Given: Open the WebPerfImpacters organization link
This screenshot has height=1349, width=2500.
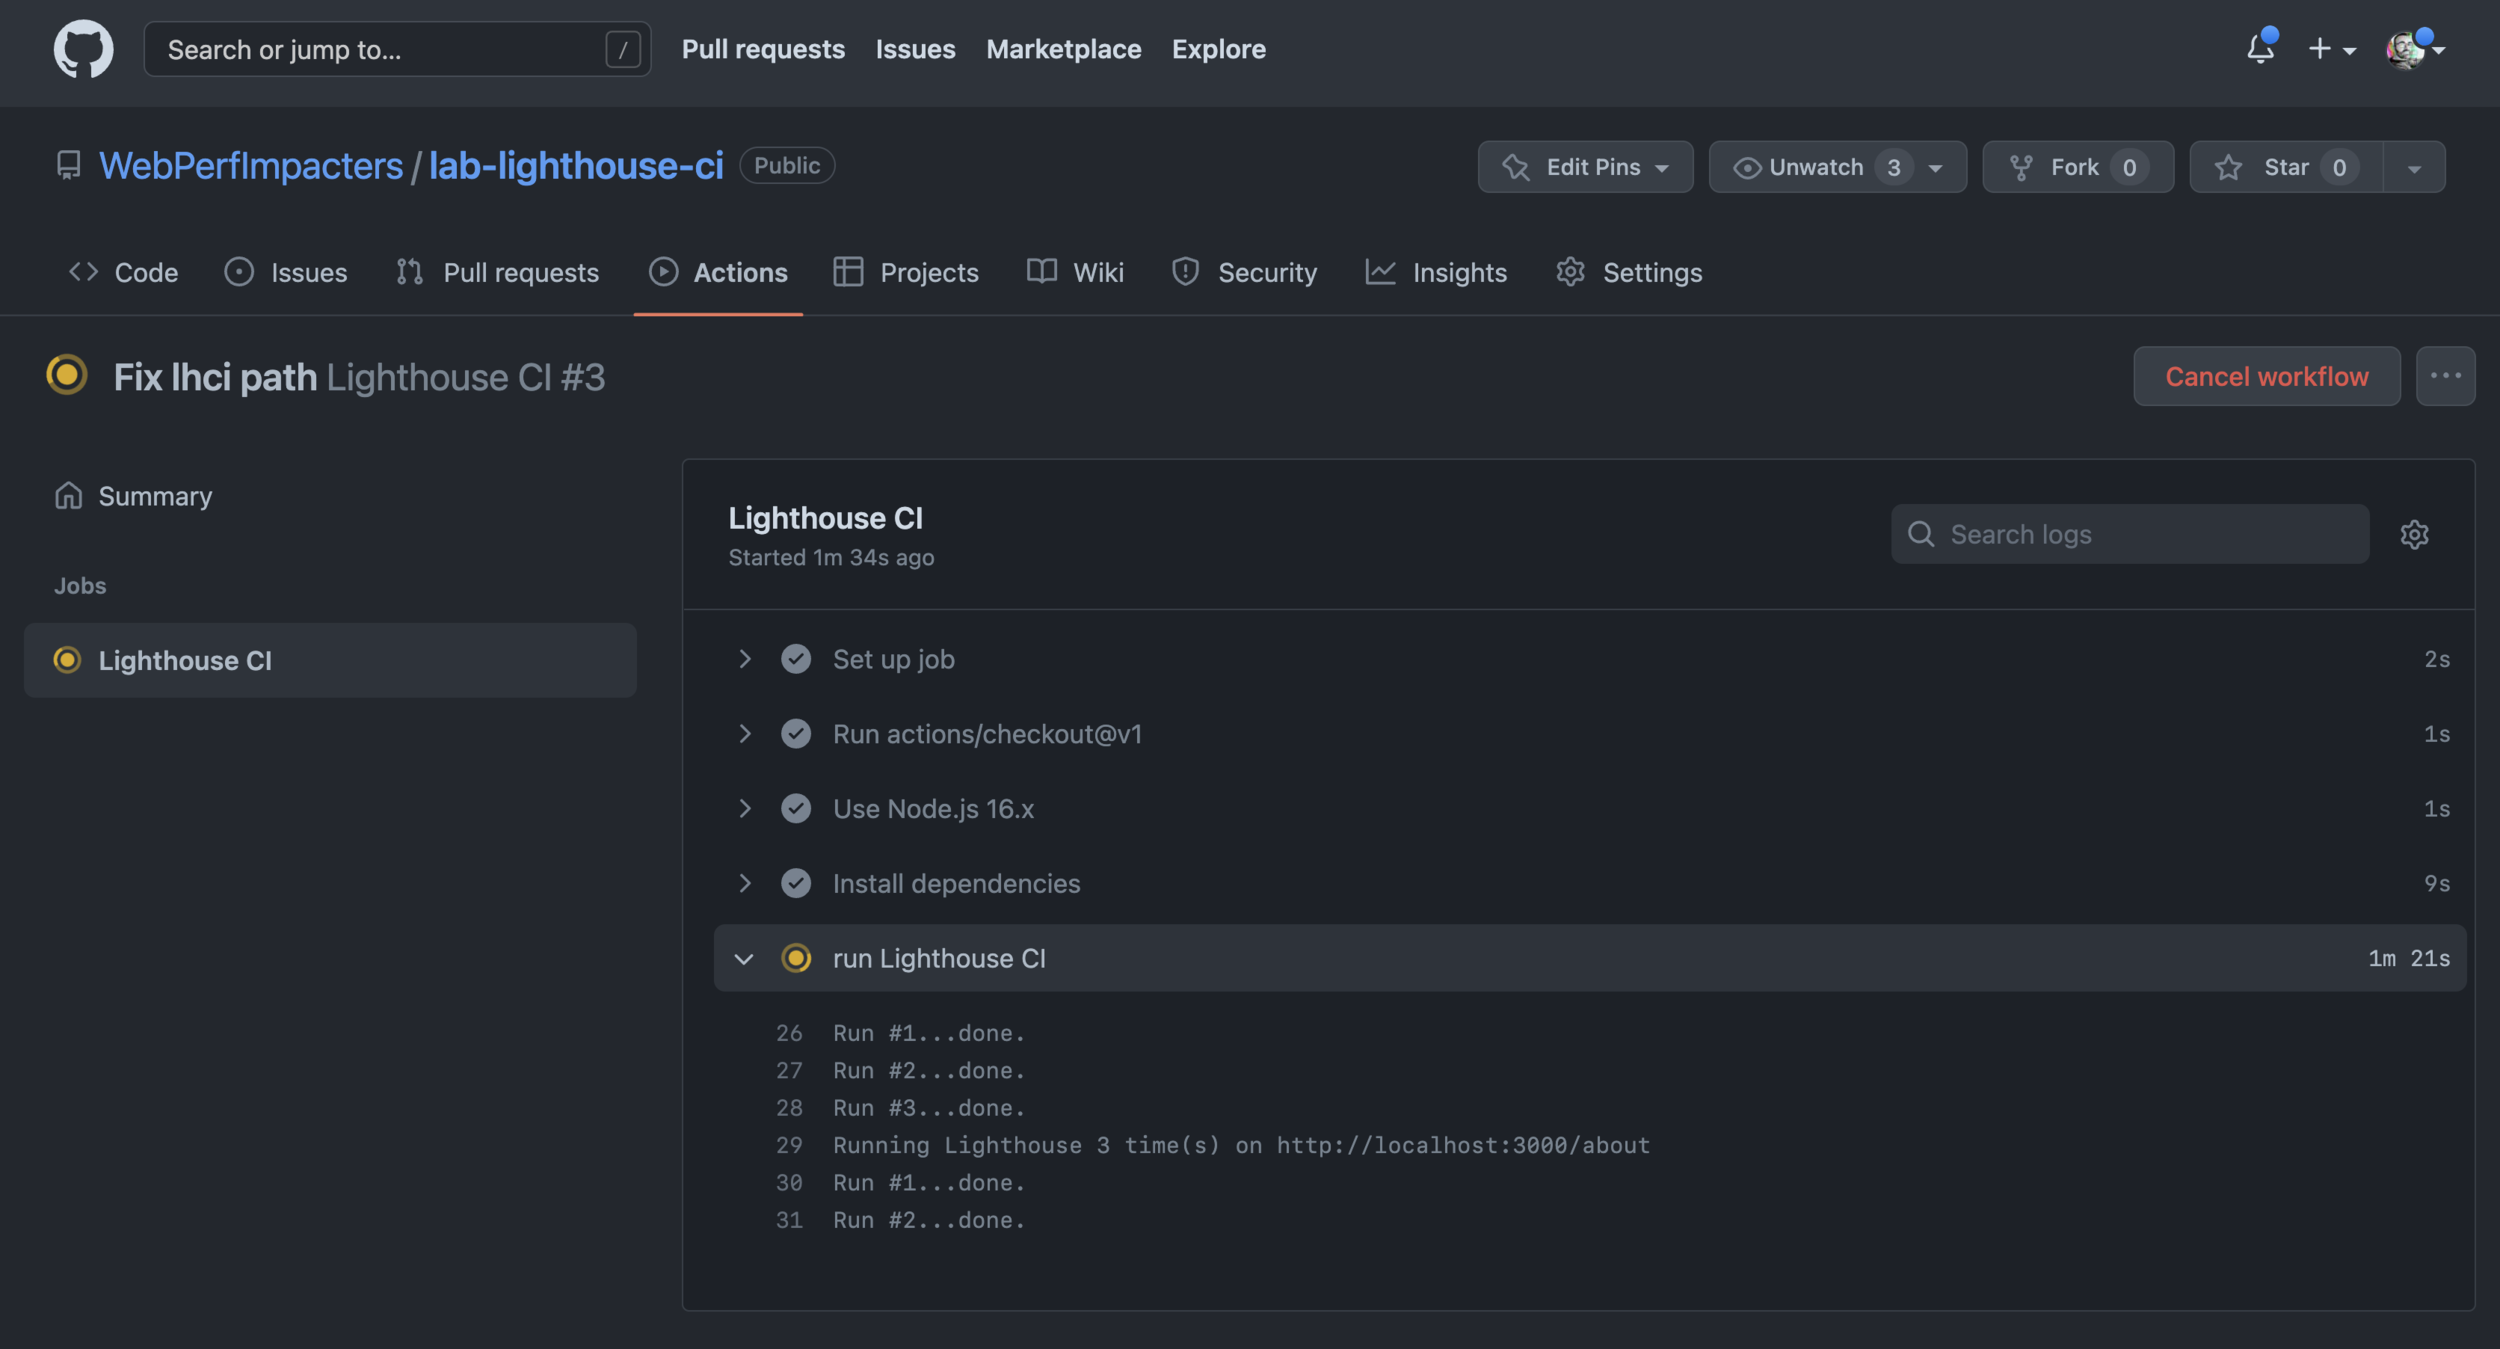Looking at the screenshot, I should tap(251, 166).
